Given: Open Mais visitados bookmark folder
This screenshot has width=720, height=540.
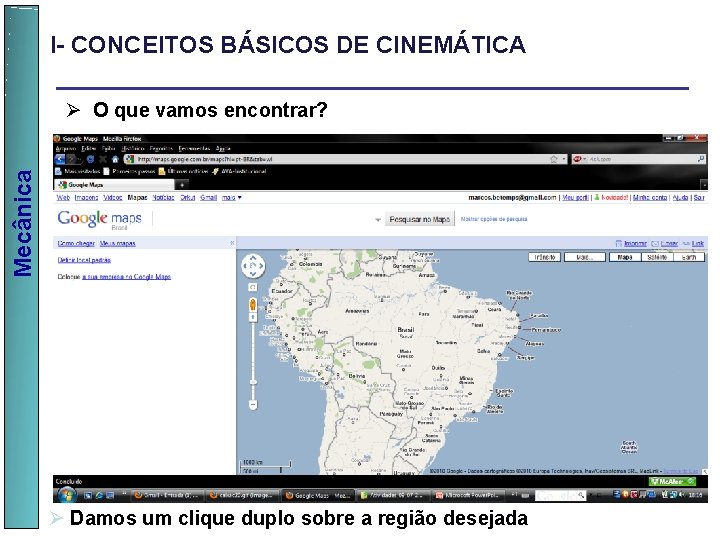Looking at the screenshot, I should [x=78, y=171].
